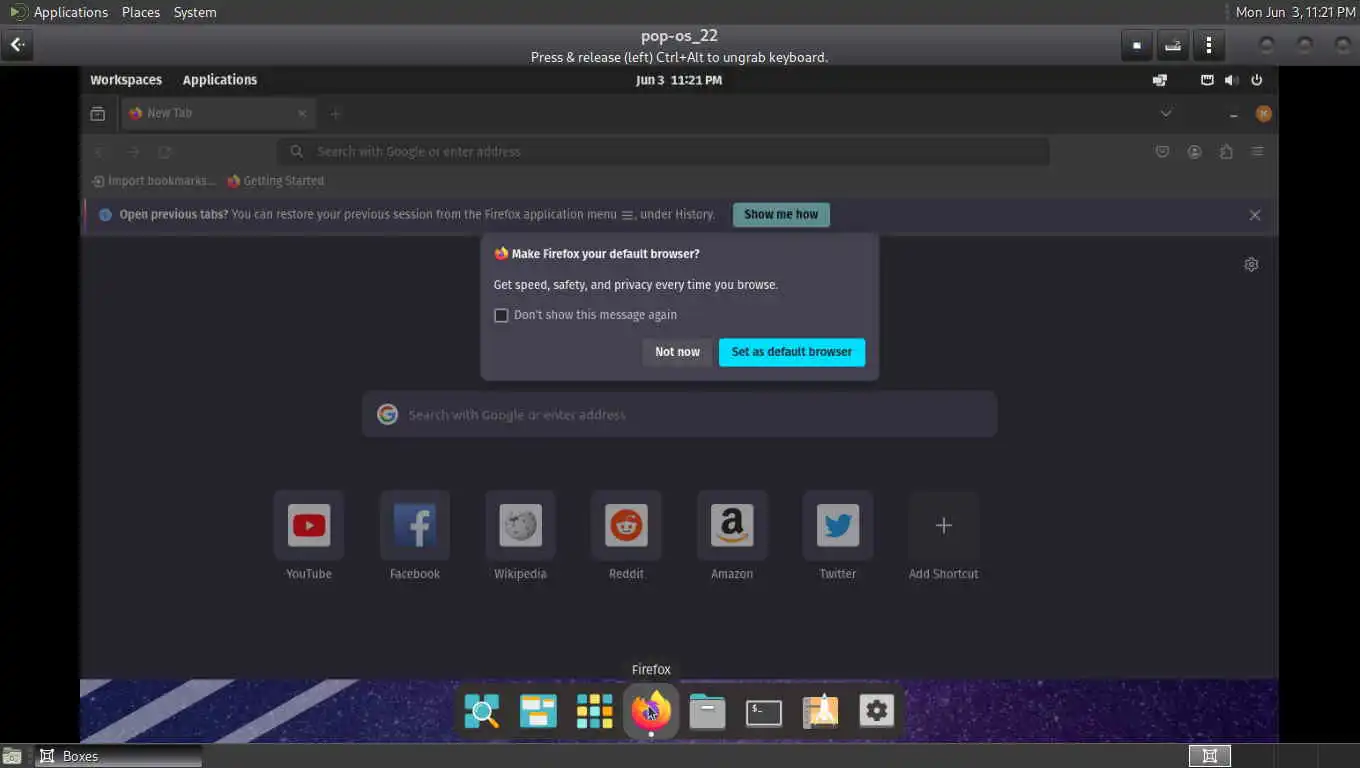Open the Pop!_OS network tray icon
This screenshot has height=768, width=1360.
coord(1207,80)
